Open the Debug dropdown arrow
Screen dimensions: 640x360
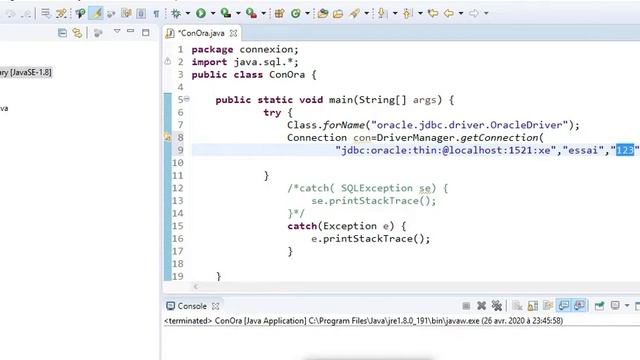point(188,13)
